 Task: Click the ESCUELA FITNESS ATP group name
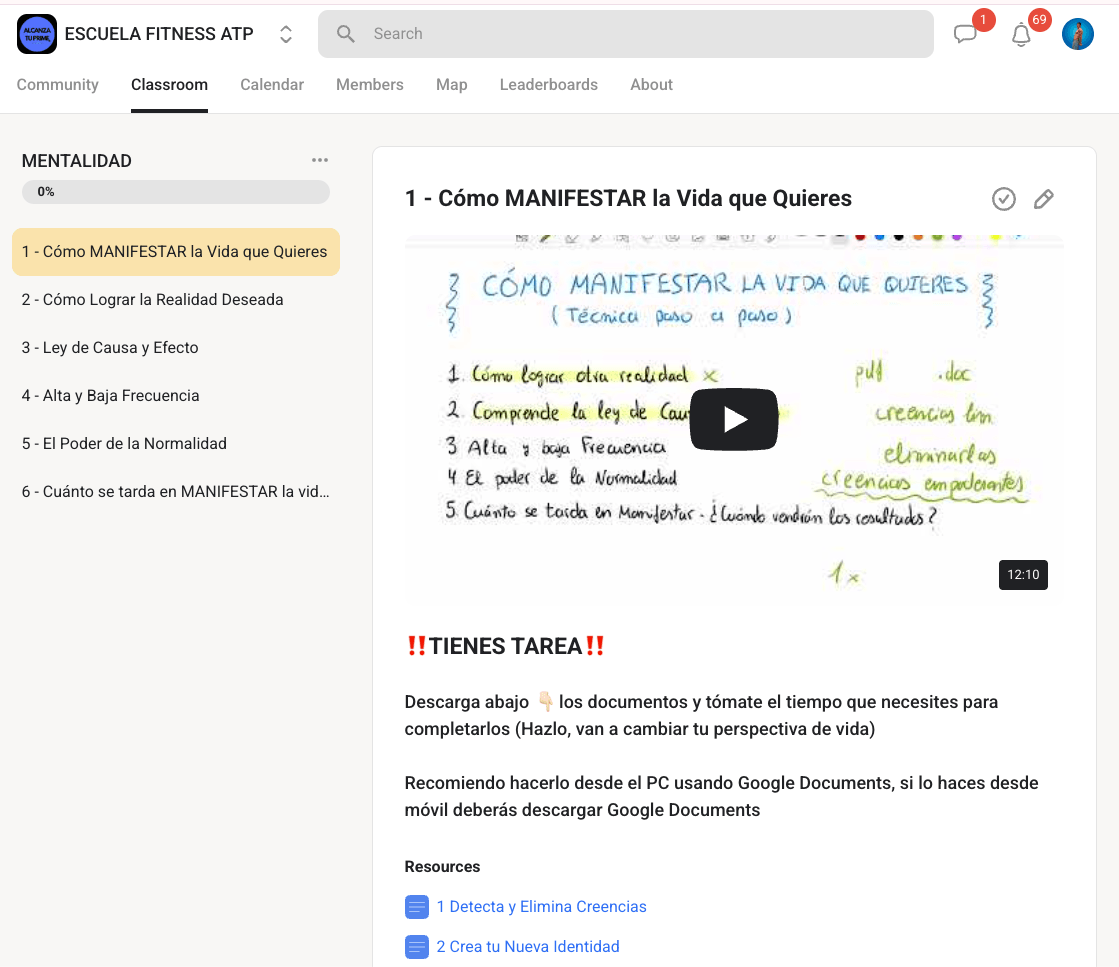[159, 34]
